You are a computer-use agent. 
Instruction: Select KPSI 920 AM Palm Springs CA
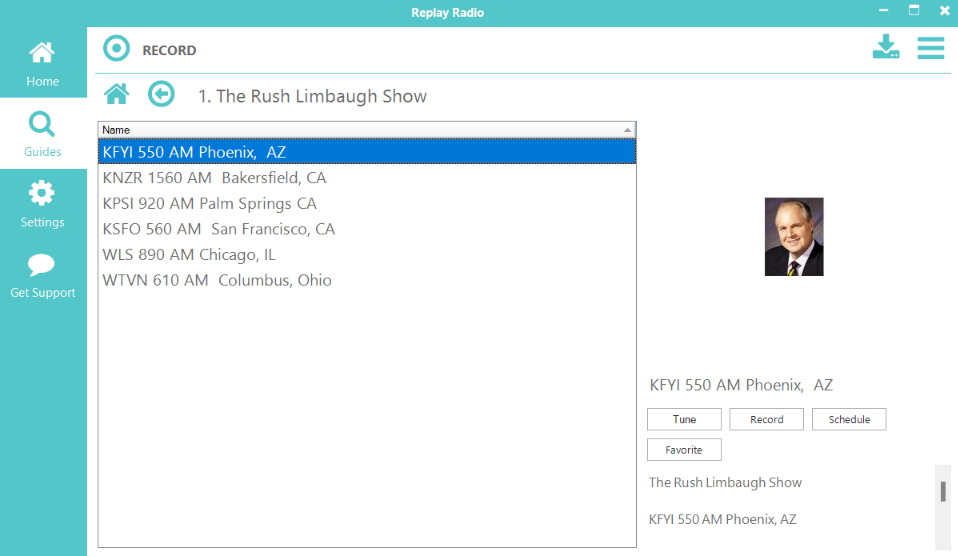pos(367,203)
